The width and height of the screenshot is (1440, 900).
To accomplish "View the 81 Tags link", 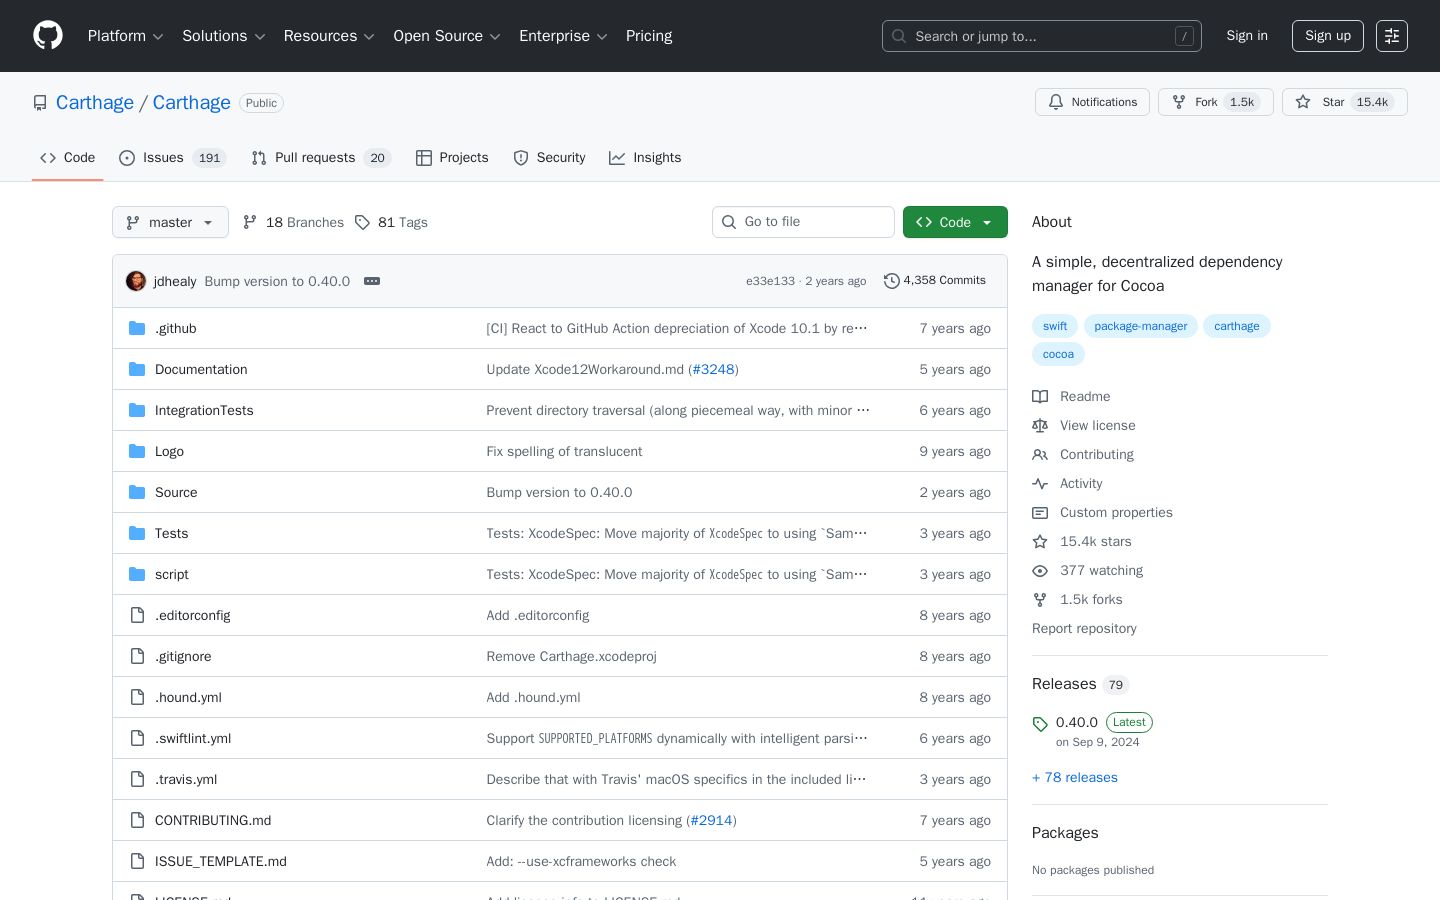I will click(x=391, y=222).
